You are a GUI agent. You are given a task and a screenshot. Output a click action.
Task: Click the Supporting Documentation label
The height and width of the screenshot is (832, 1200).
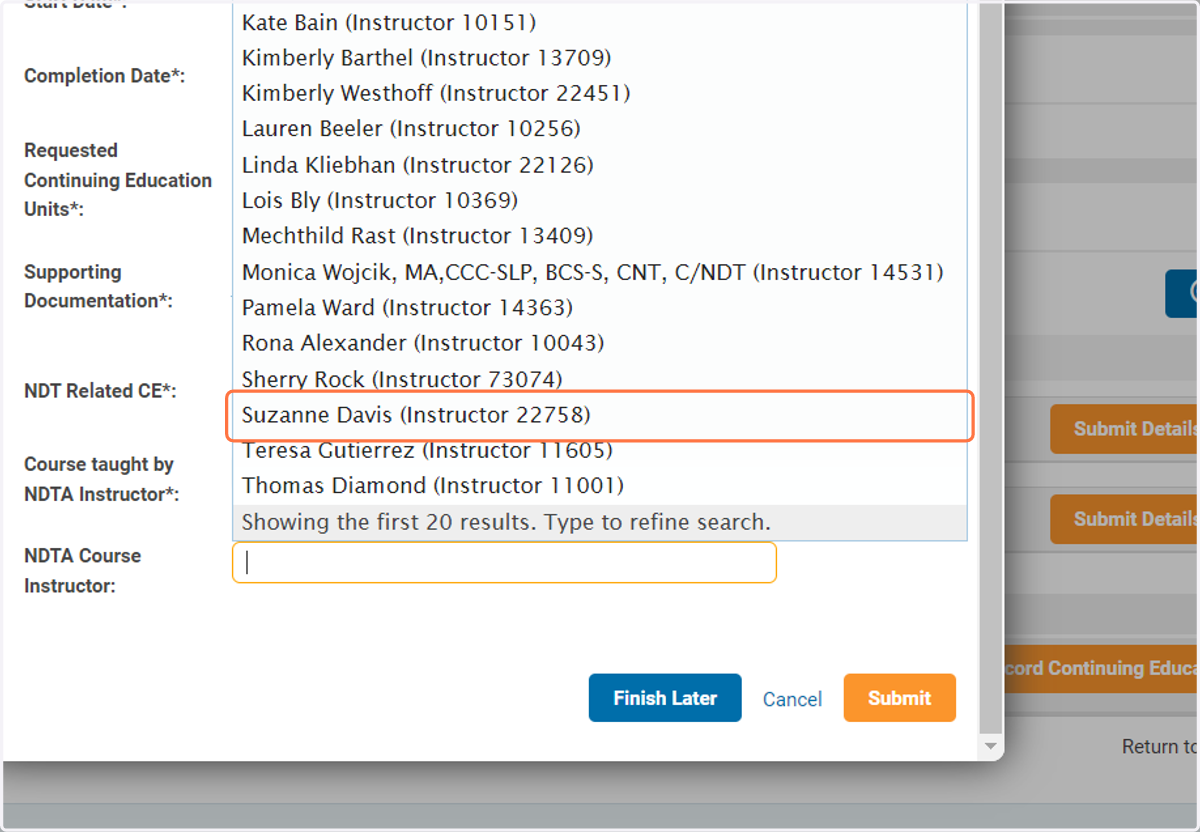(98, 286)
